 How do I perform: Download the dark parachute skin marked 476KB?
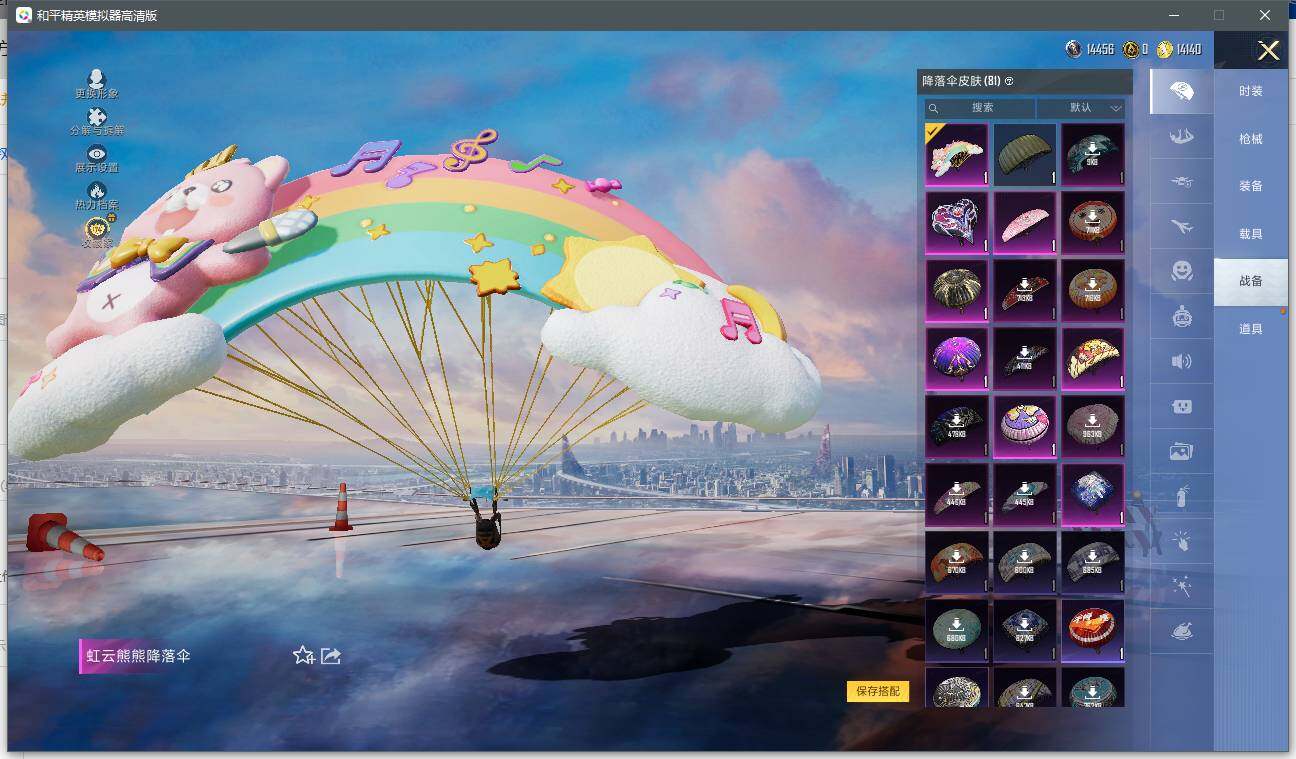point(957,426)
